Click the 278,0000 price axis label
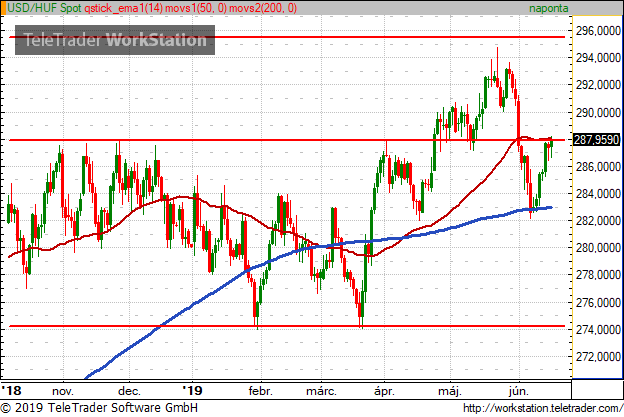The image size is (624, 417). 598,275
